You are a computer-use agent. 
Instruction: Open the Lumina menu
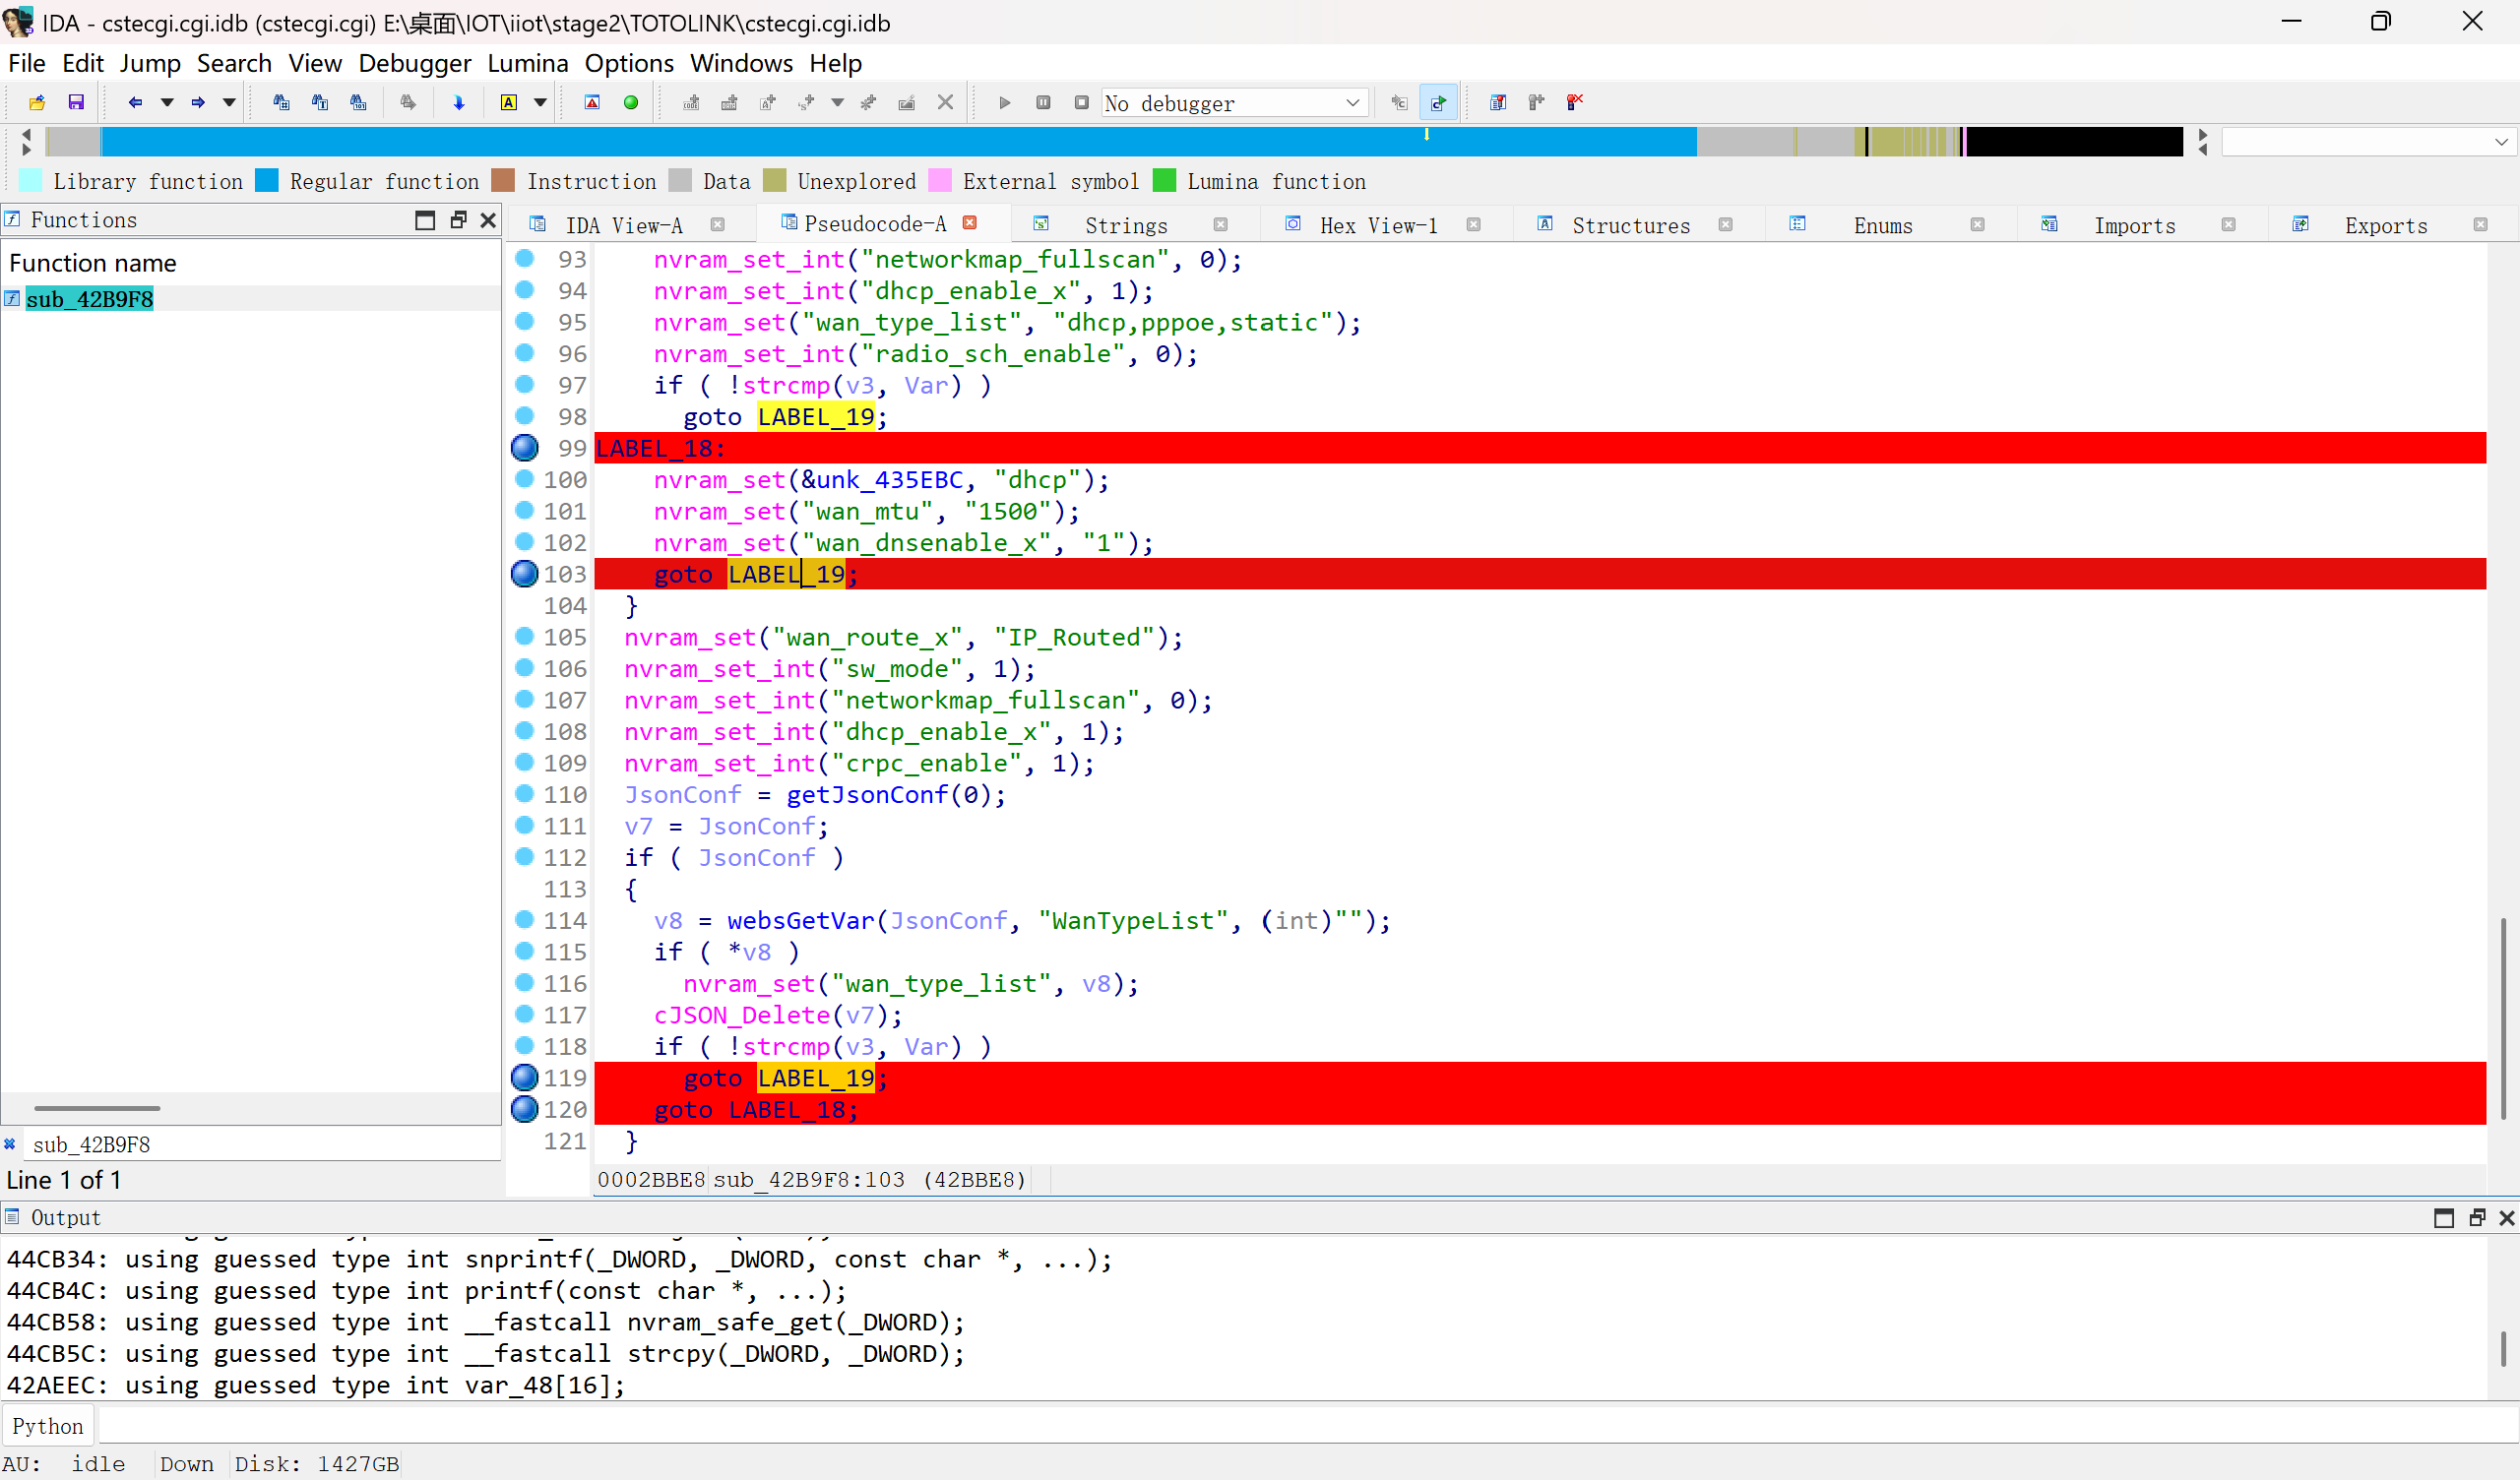coord(527,63)
